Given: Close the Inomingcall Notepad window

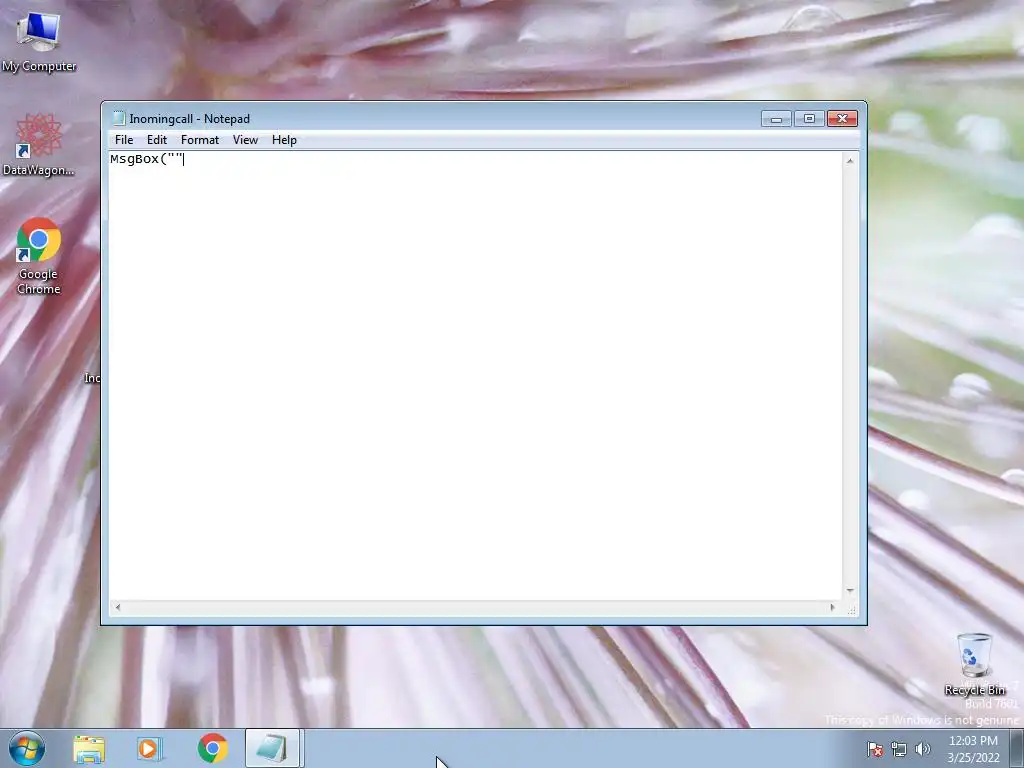Looking at the screenshot, I should point(842,118).
